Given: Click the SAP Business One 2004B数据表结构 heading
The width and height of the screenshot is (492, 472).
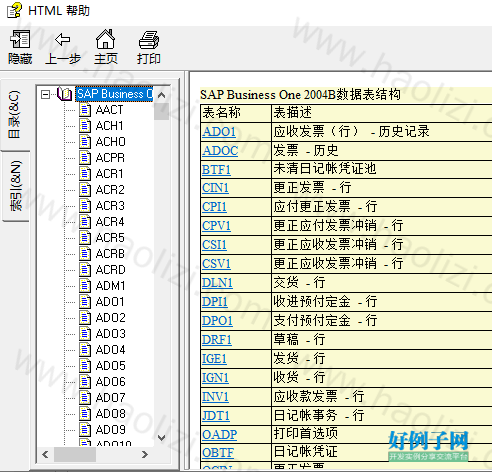Looking at the screenshot, I should (300, 95).
